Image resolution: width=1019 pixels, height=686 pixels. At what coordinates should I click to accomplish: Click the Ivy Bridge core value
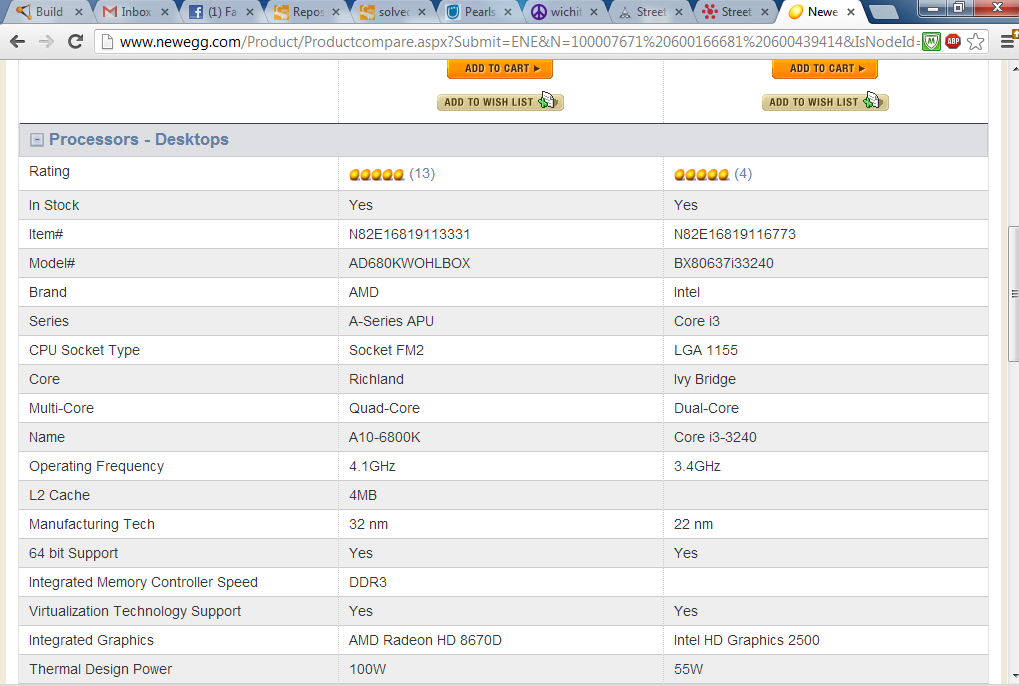point(704,379)
